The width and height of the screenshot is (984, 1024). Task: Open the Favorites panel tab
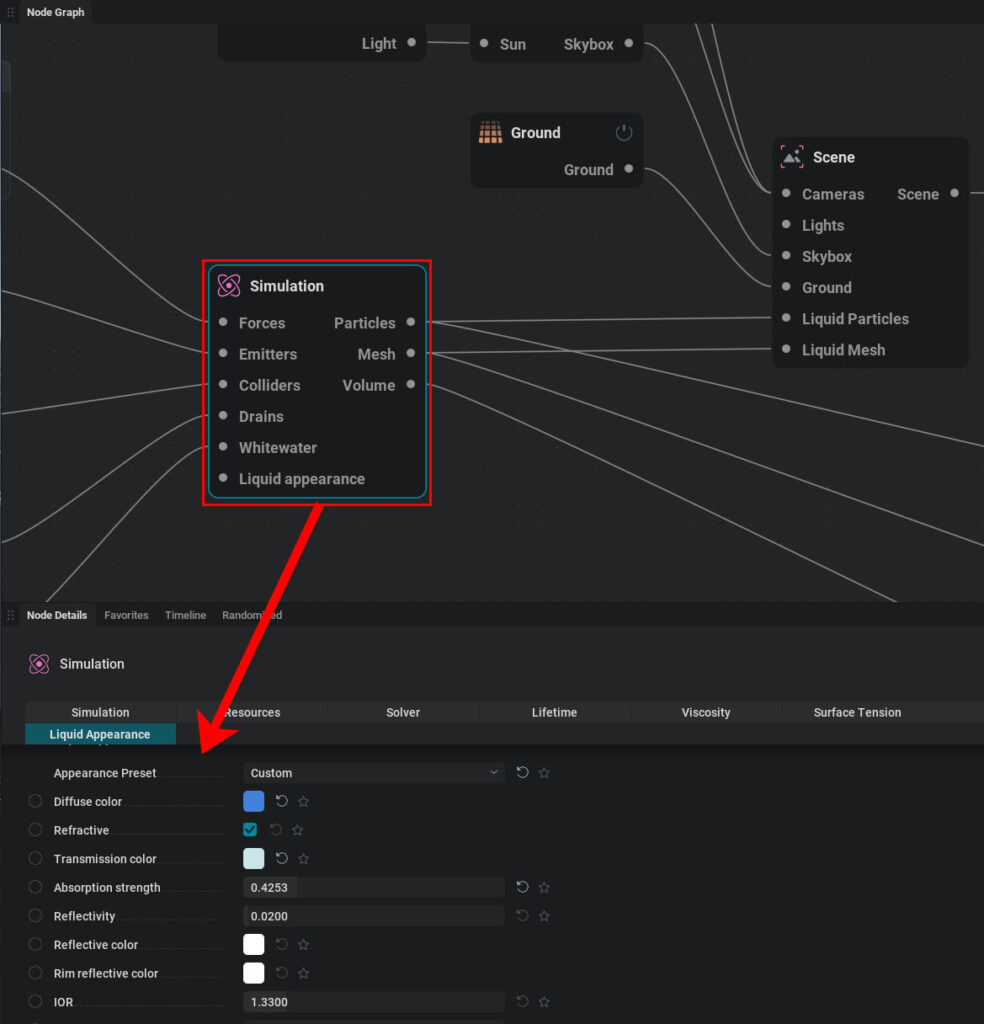126,615
